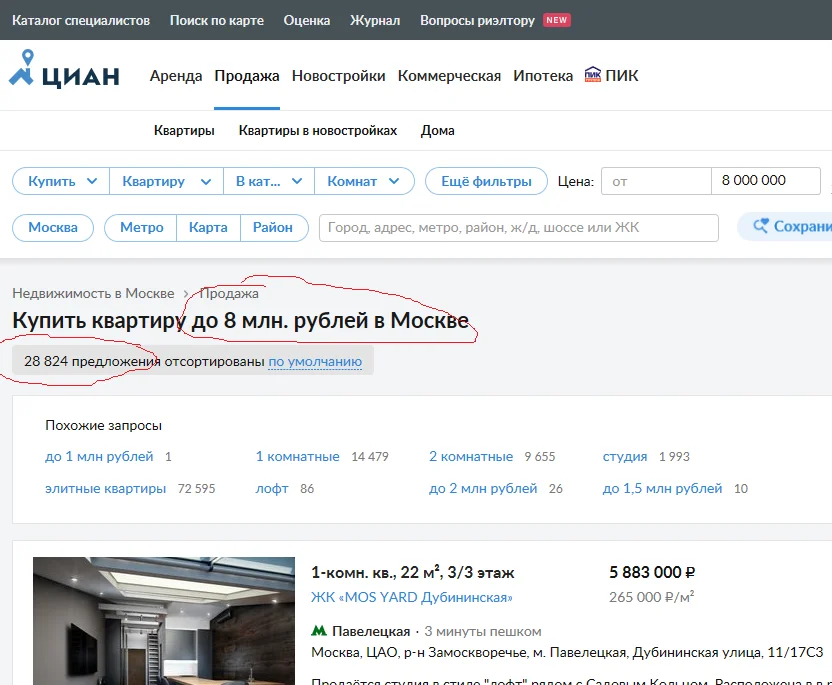832x685 pixels.
Task: Click the Сохранить search button
Action: [x=785, y=227]
